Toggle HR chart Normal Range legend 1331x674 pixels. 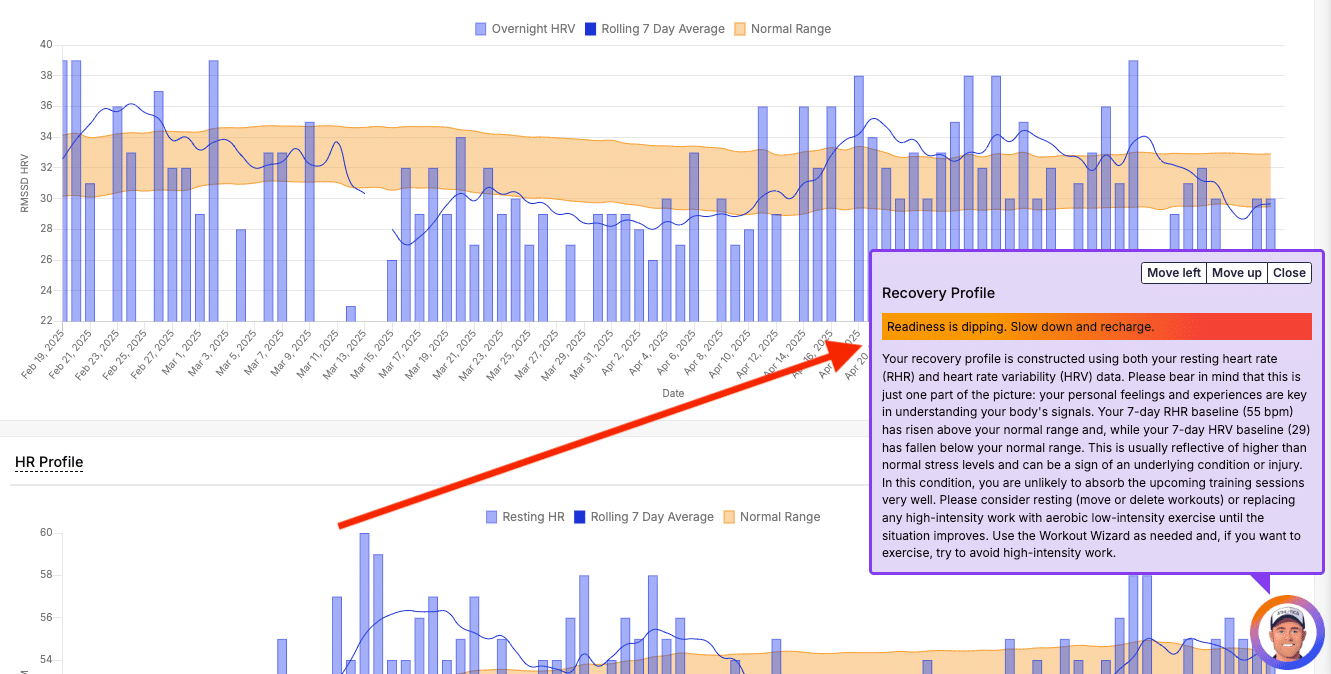(x=771, y=517)
